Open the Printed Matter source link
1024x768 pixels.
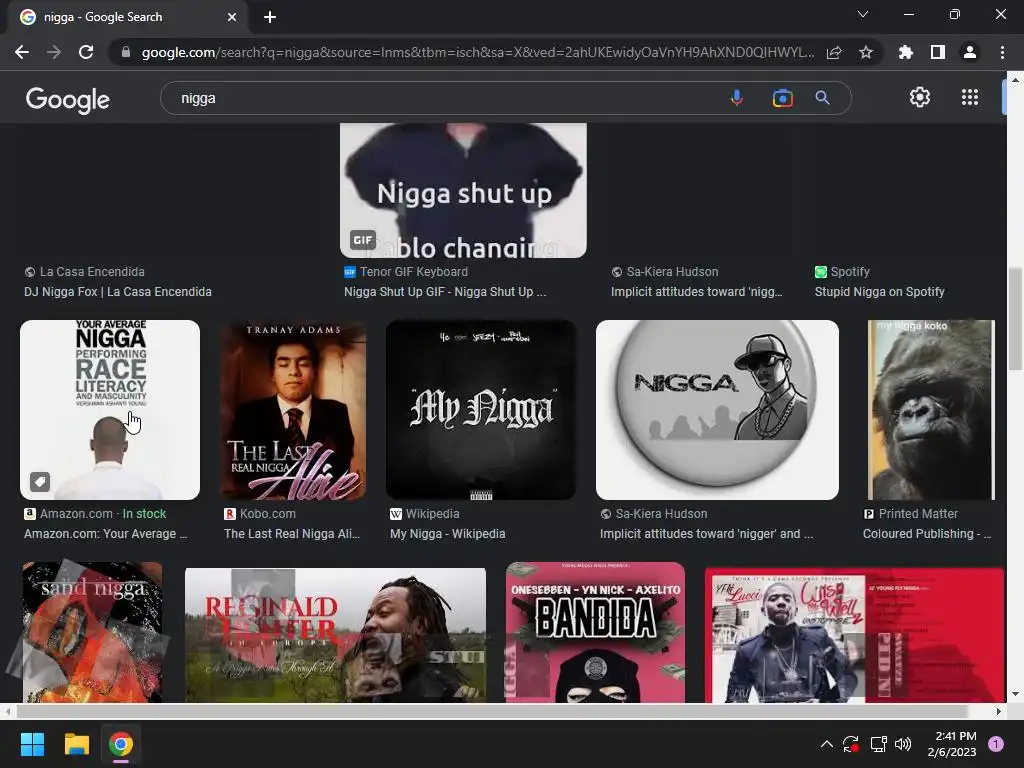point(911,514)
